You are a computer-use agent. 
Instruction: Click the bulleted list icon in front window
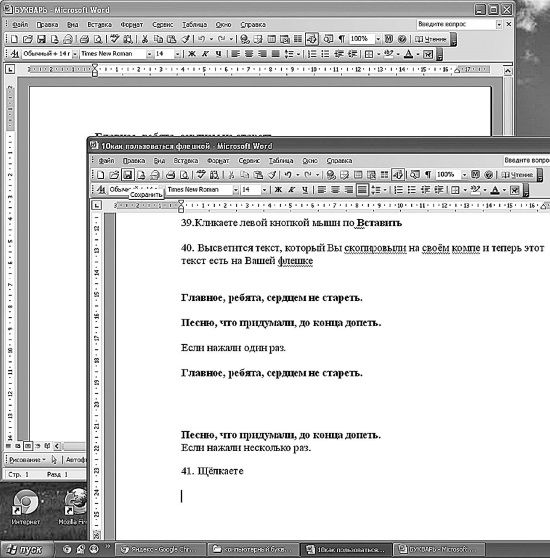click(412, 190)
